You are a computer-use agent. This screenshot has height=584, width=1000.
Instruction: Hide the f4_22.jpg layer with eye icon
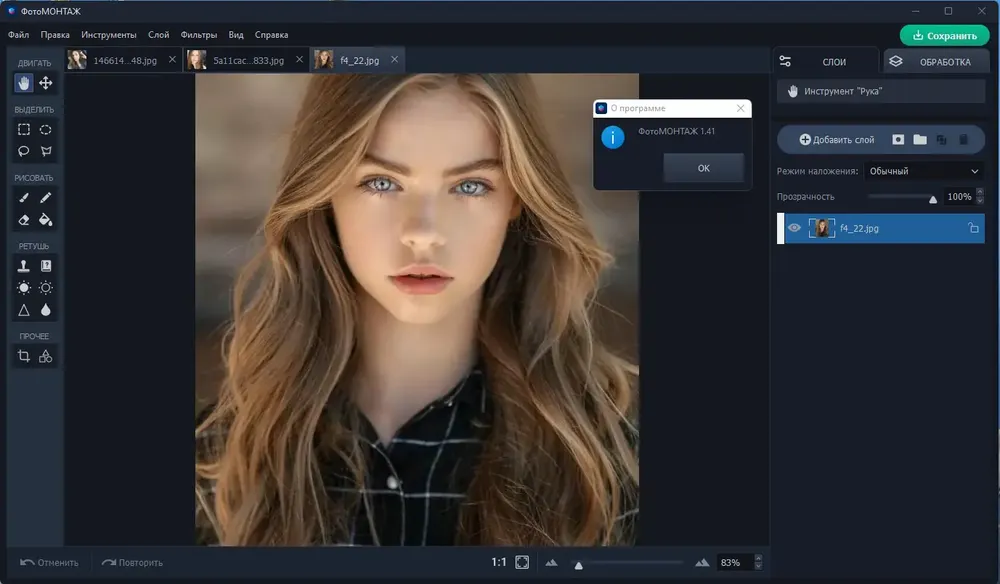(794, 228)
